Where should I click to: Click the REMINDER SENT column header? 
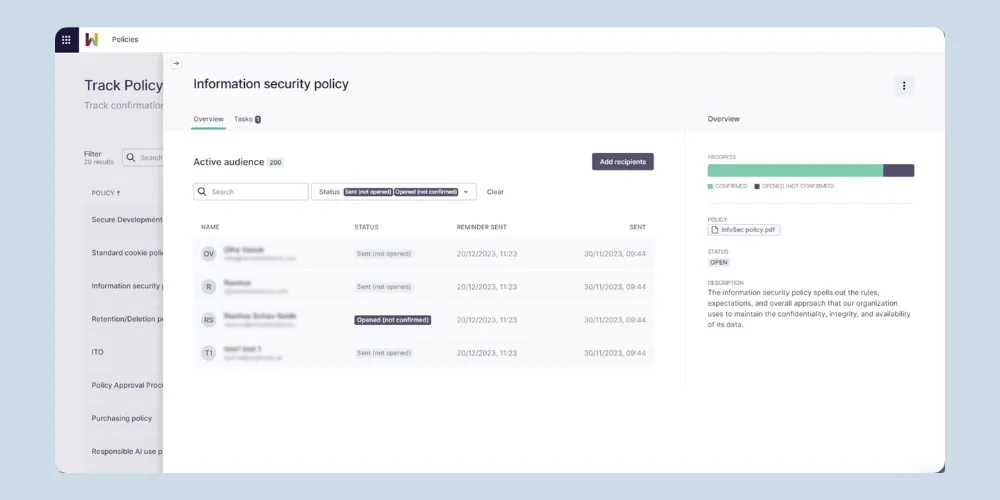(x=482, y=227)
